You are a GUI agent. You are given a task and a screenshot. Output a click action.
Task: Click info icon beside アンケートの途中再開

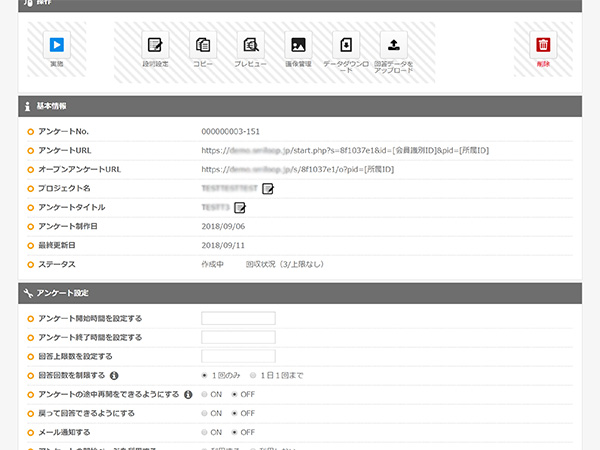pyautogui.click(x=189, y=395)
